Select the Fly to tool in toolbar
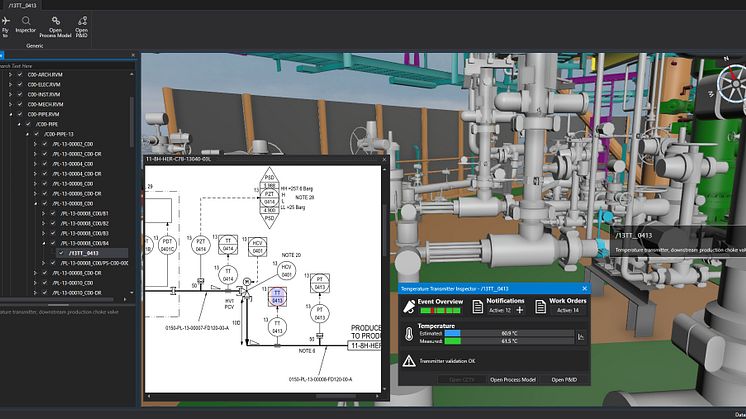 tap(5, 27)
